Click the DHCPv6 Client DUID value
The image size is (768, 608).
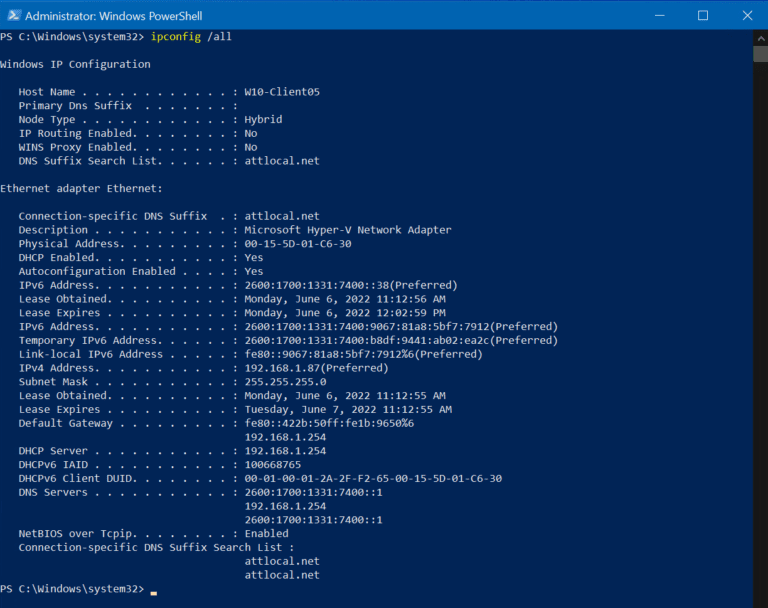(373, 478)
